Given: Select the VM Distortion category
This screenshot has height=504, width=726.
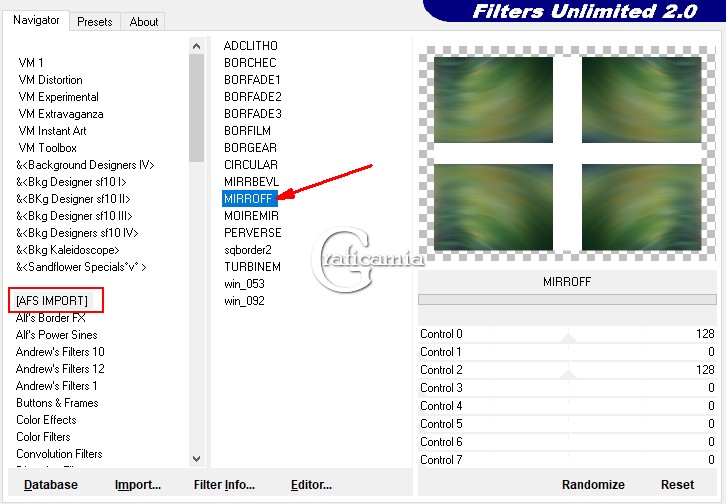Looking at the screenshot, I should (x=50, y=80).
